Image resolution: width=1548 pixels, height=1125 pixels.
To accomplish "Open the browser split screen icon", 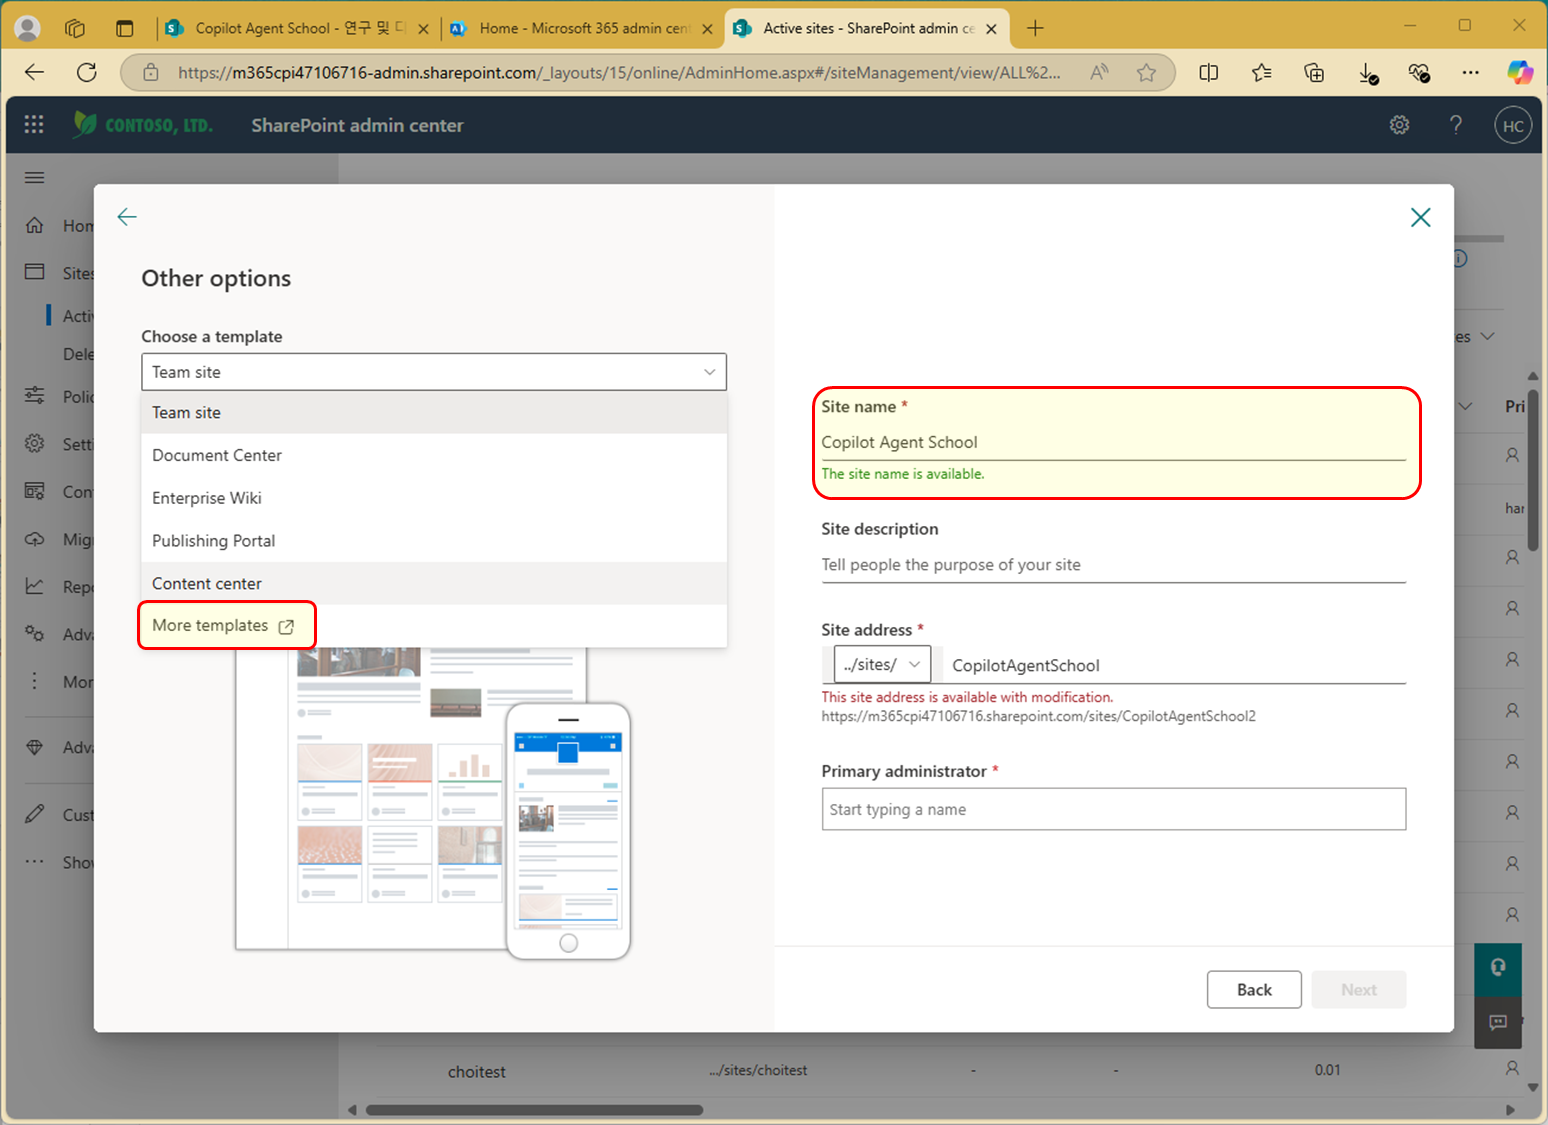I will click(x=1208, y=72).
